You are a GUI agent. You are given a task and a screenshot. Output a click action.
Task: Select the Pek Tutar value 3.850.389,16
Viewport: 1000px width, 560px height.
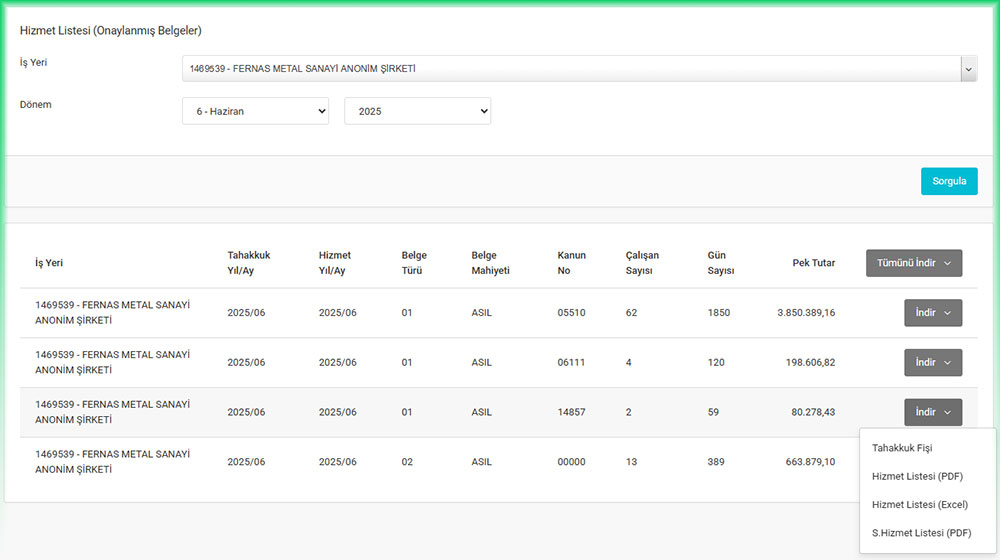tap(805, 313)
